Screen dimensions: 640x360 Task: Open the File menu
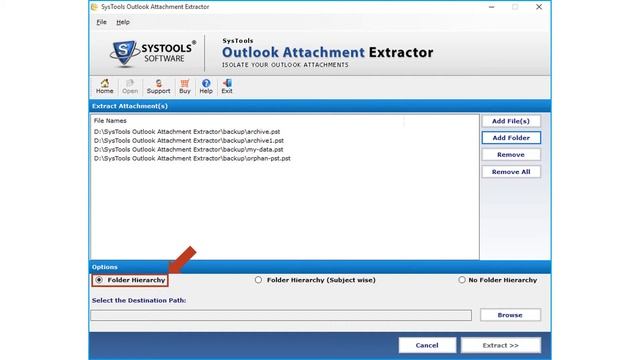(101, 22)
